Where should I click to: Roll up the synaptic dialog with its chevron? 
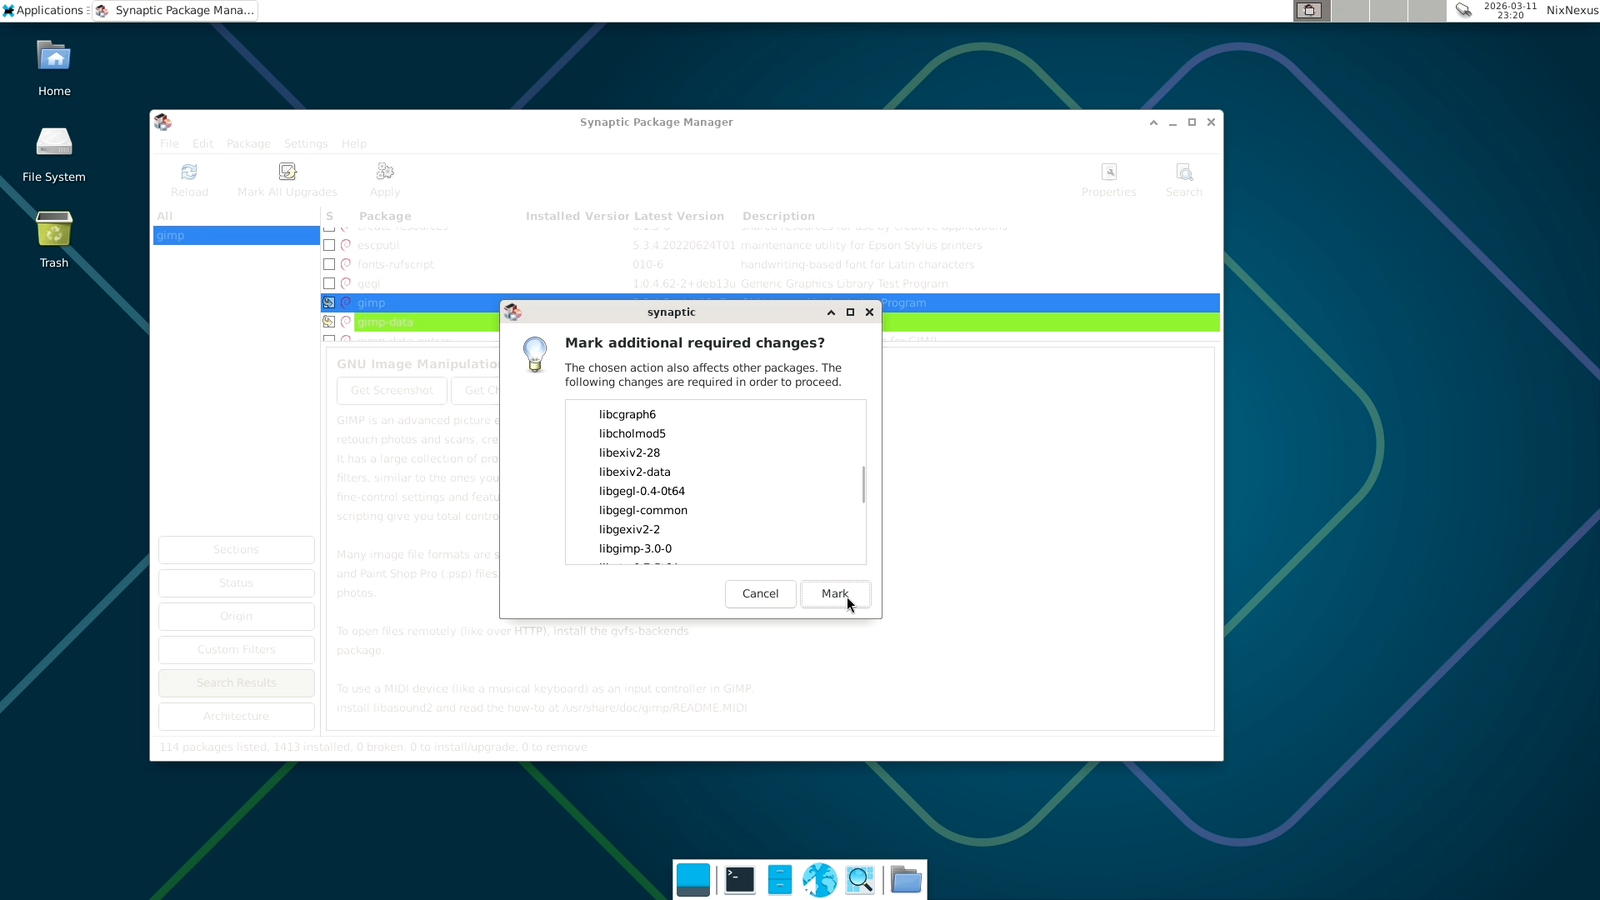830,312
